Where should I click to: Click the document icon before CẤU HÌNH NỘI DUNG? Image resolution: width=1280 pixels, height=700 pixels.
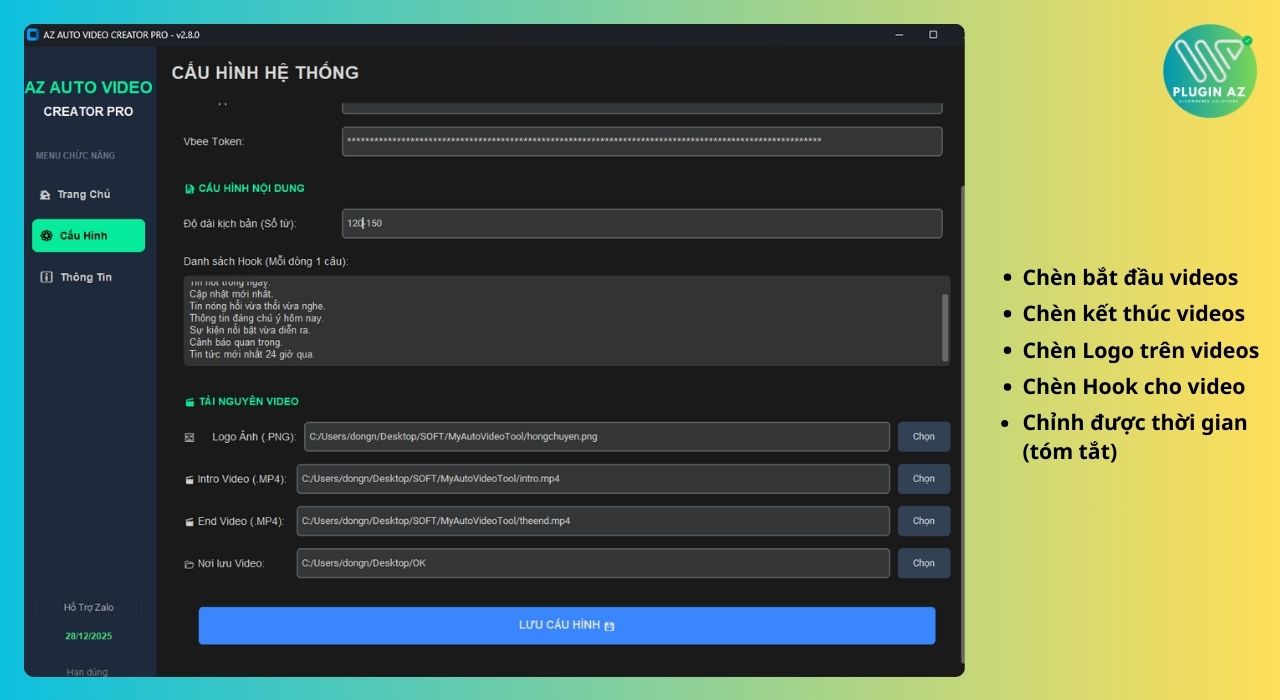click(188, 188)
